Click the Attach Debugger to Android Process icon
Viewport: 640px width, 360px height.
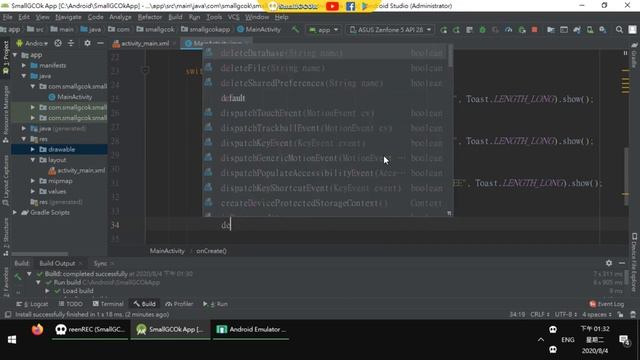click(522, 30)
